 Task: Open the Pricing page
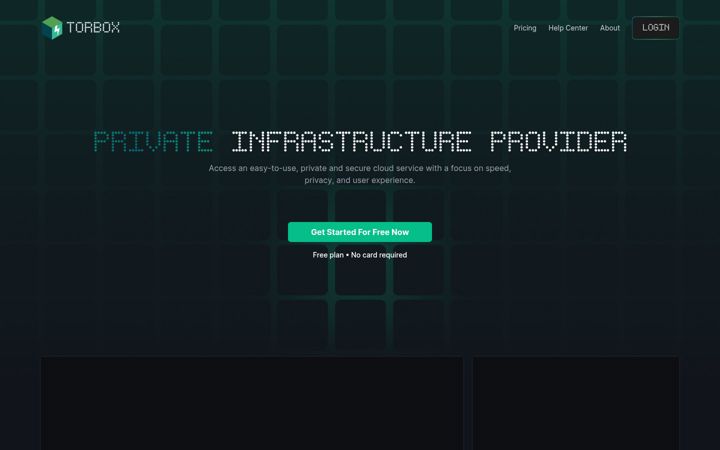tap(525, 28)
